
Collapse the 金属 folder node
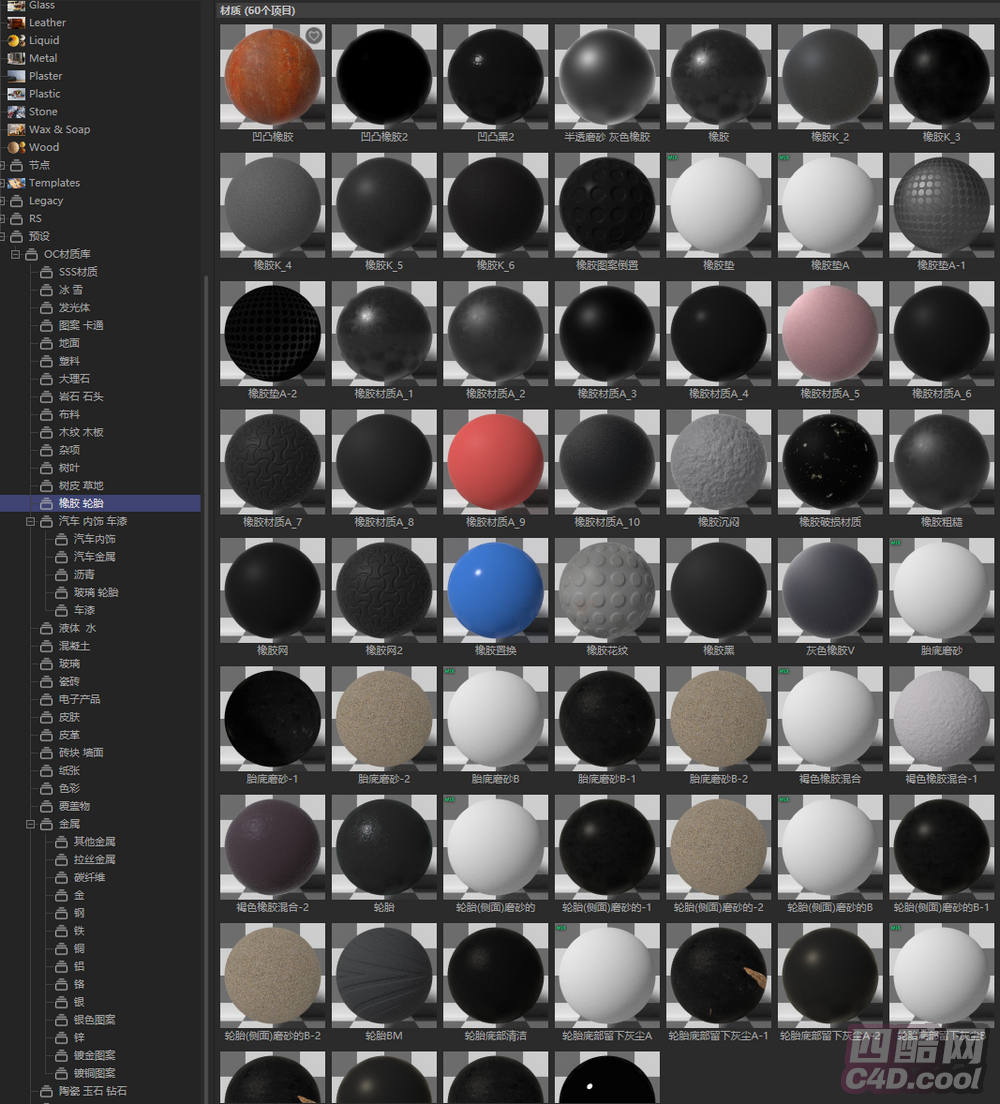30,824
